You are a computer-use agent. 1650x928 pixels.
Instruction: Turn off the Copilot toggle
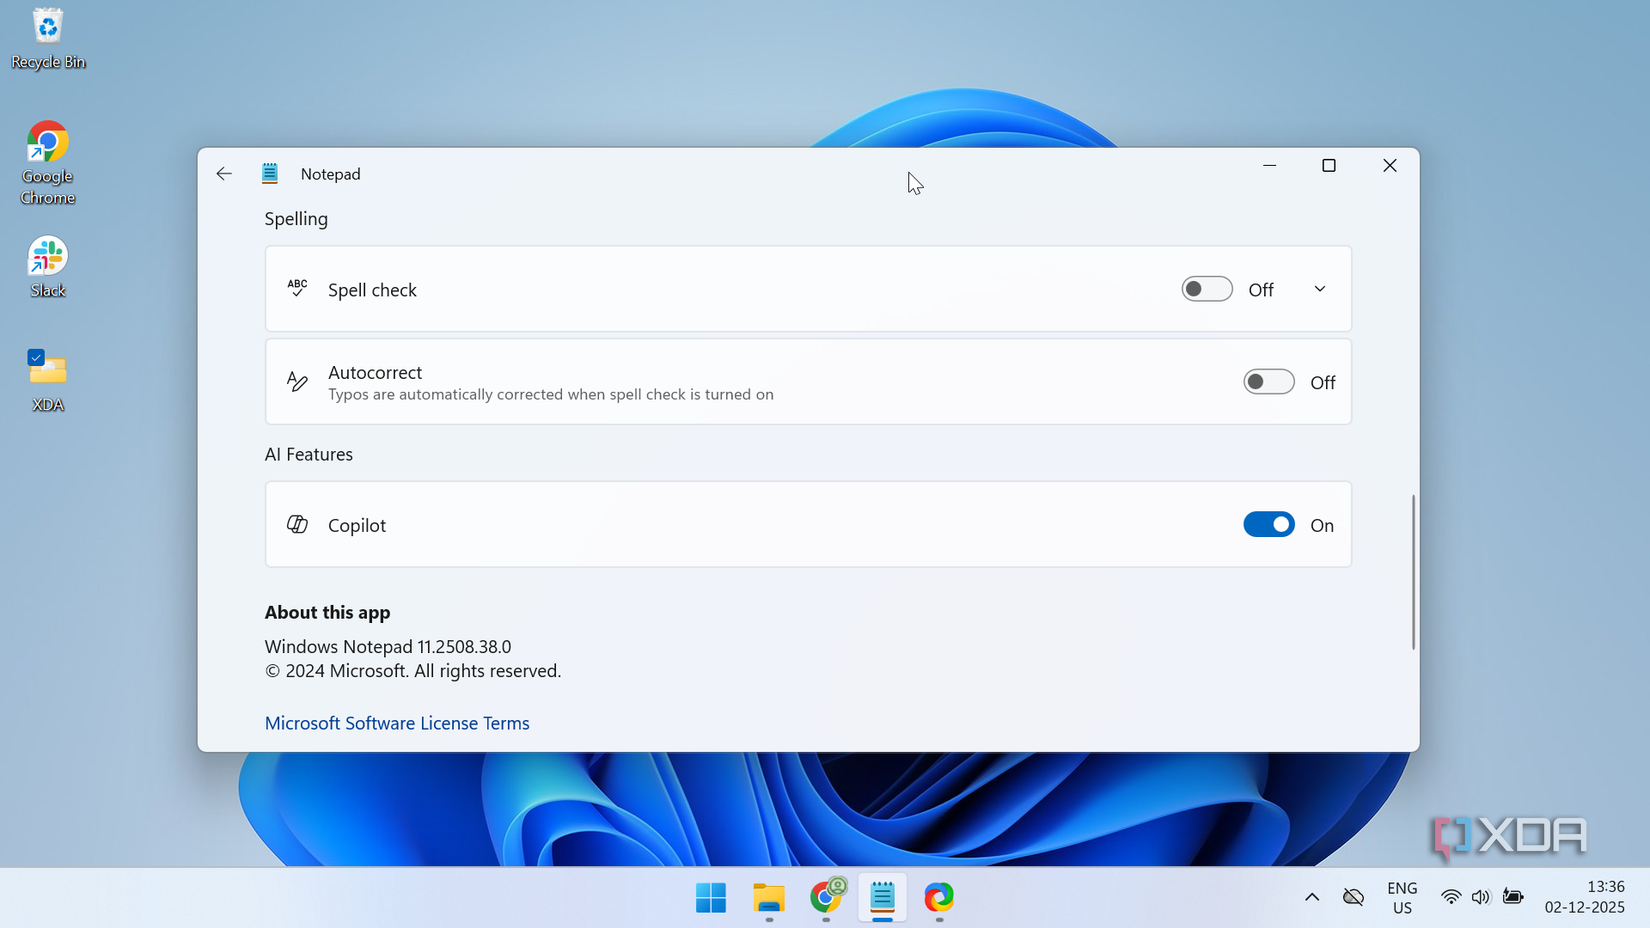[1269, 525]
